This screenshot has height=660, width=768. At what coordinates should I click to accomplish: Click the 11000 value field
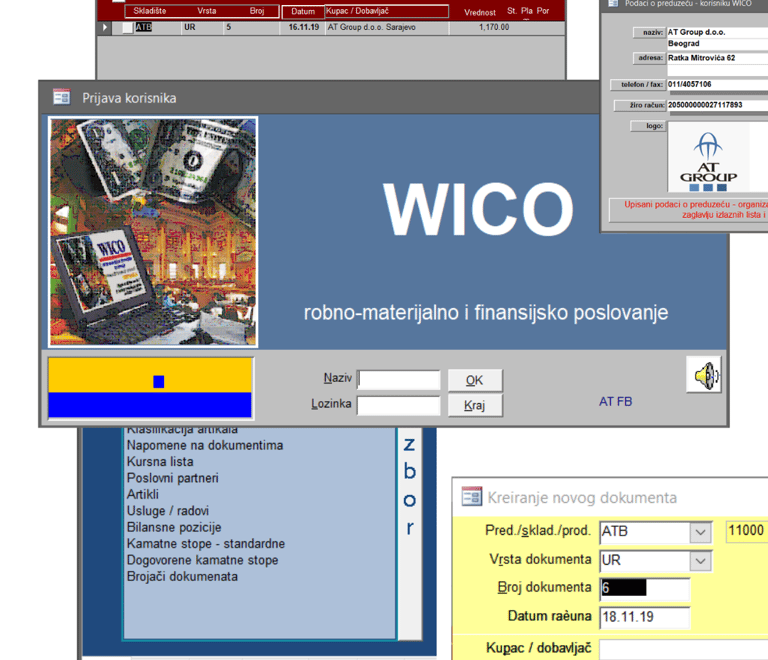click(x=746, y=531)
